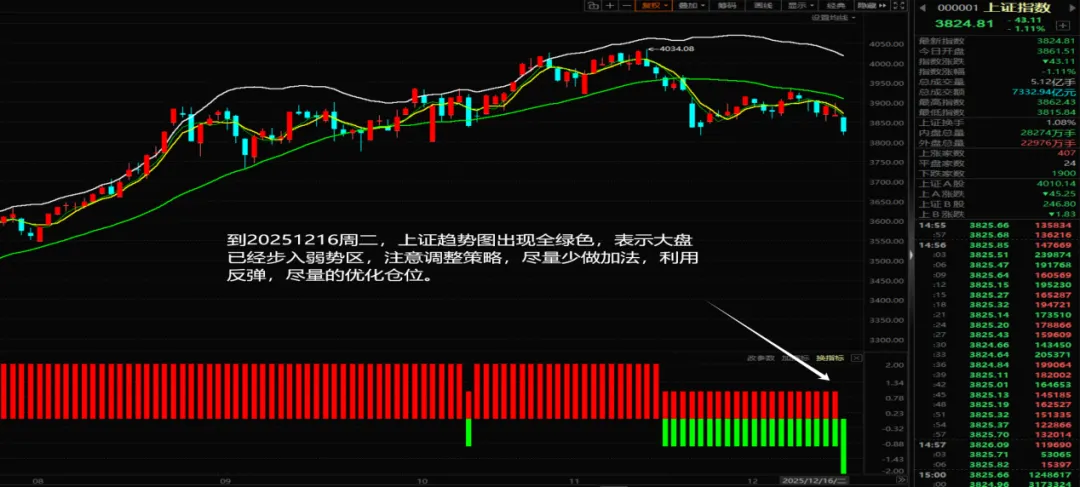Go to previous stock with left arrow
The width and height of the screenshot is (1080, 487).
coord(922,8)
